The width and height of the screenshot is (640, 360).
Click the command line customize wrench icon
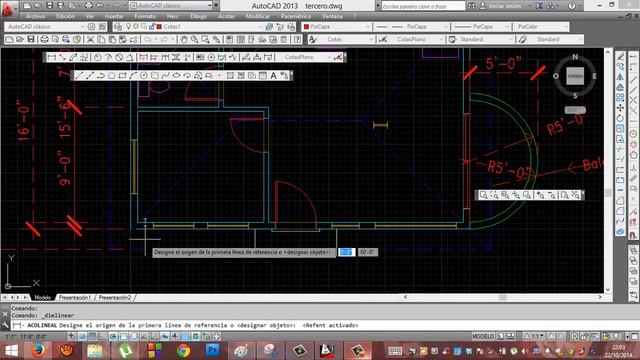[5, 325]
